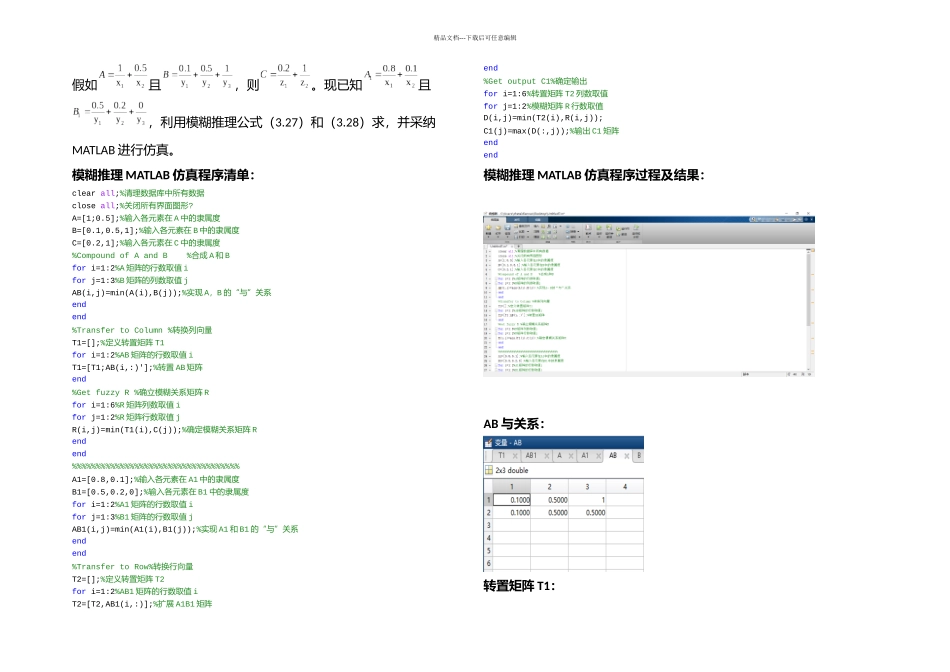
Task: Select cell with value 1 in row 1
Action: tap(587, 500)
